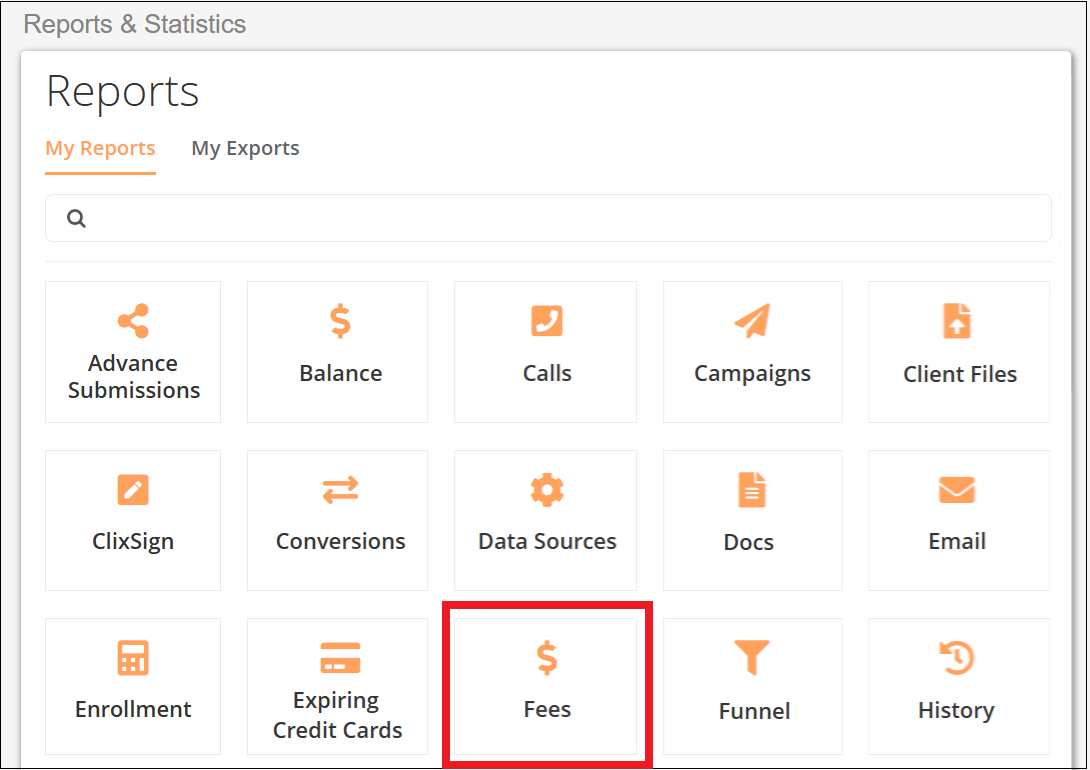Open the History report label
This screenshot has height=770, width=1090.
click(x=957, y=710)
